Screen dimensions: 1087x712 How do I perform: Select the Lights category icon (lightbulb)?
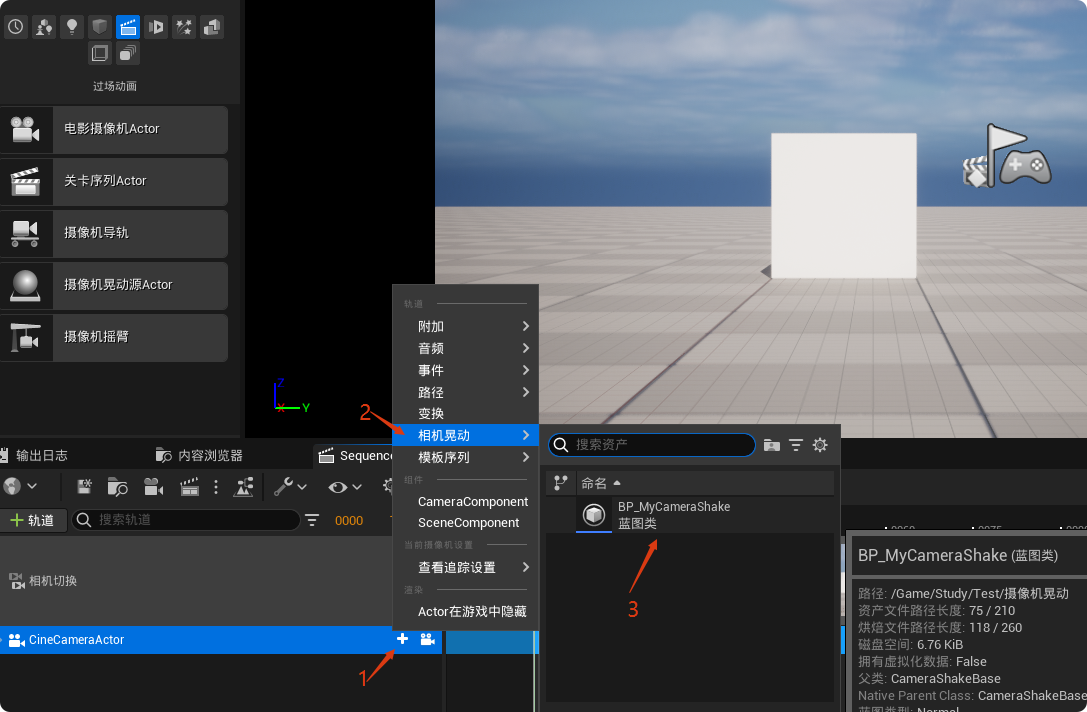[71, 27]
